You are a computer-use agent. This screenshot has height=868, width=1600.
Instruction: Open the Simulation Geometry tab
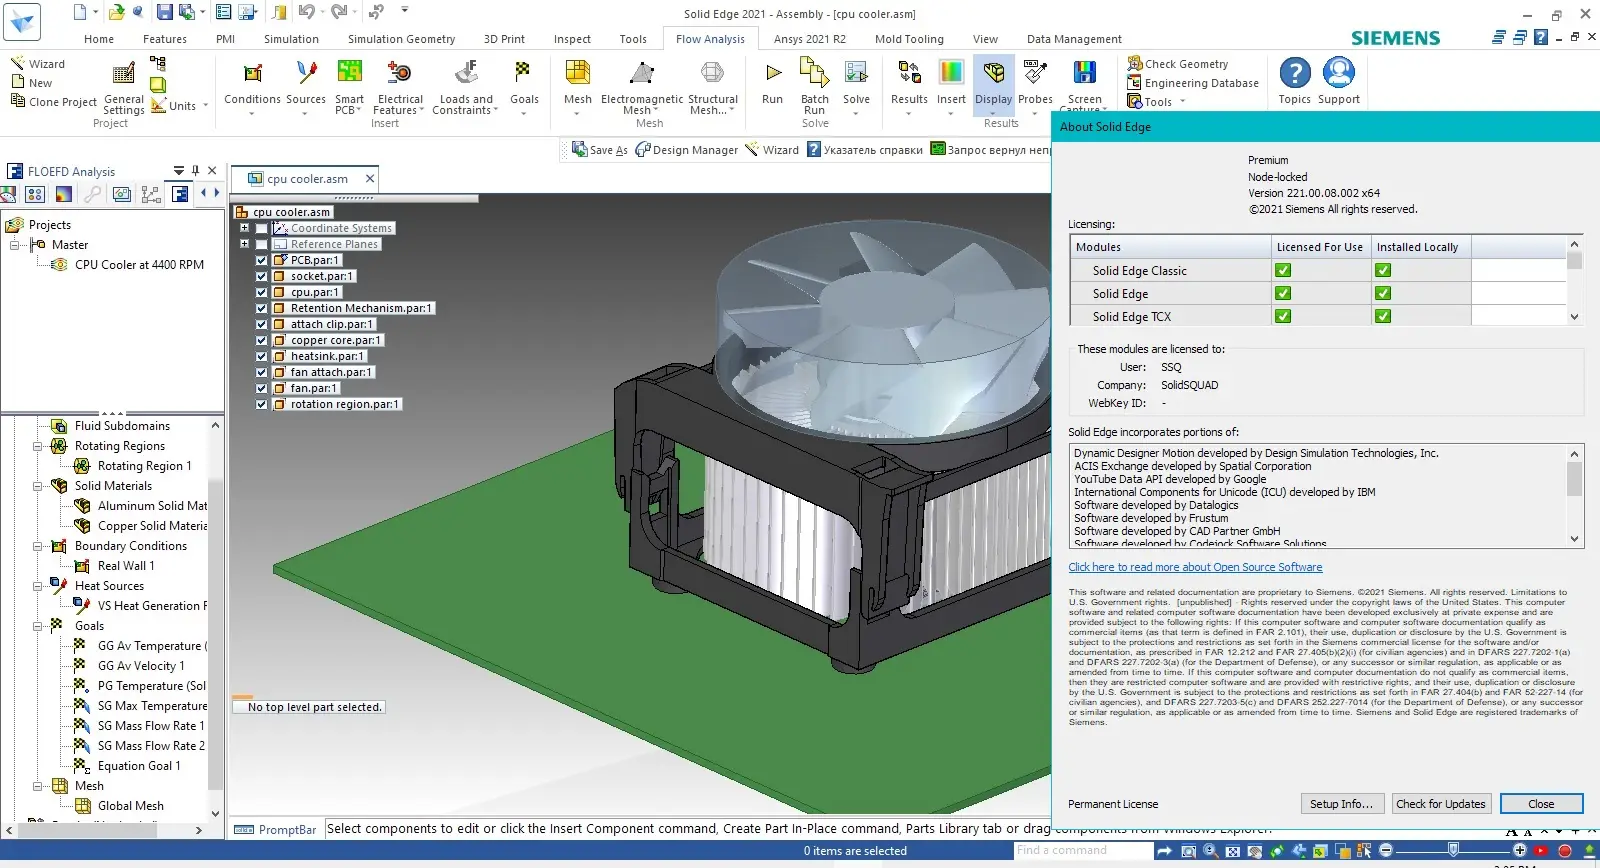(401, 39)
